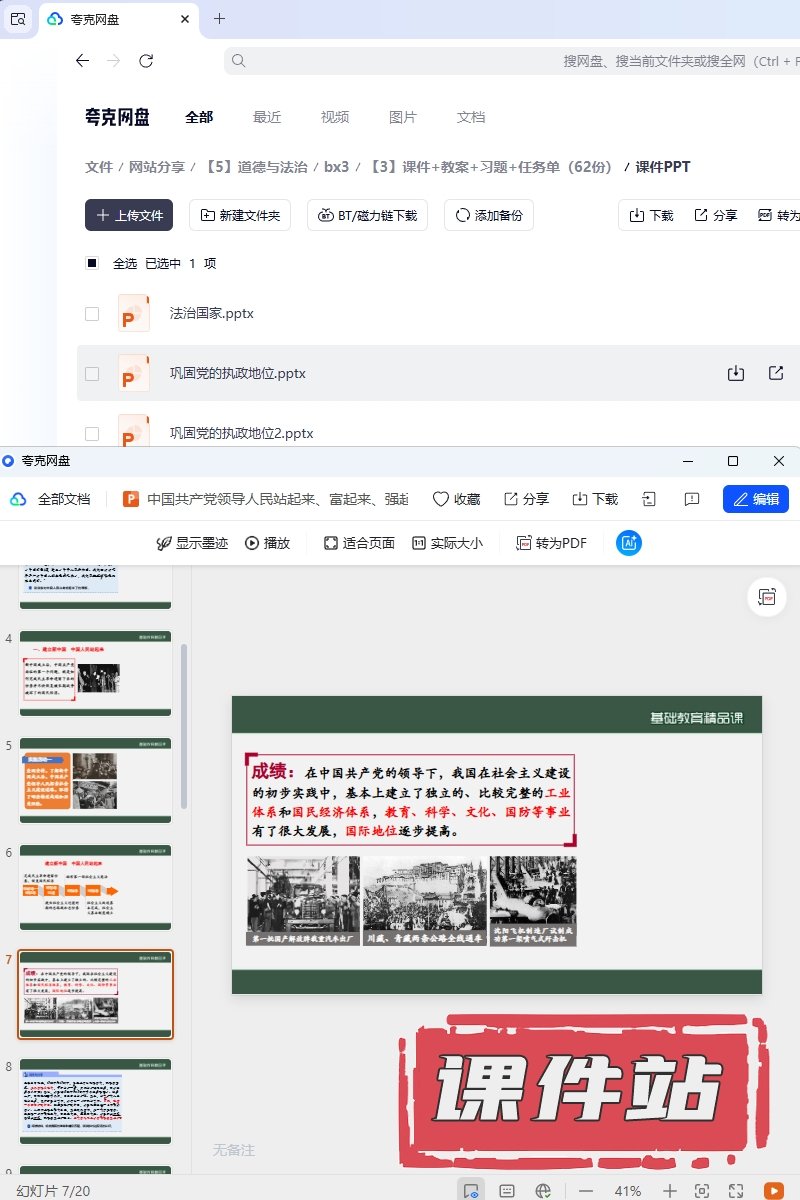
Task: Click the download icon on the 巩固党的执政地位.pptx row
Action: 736,373
